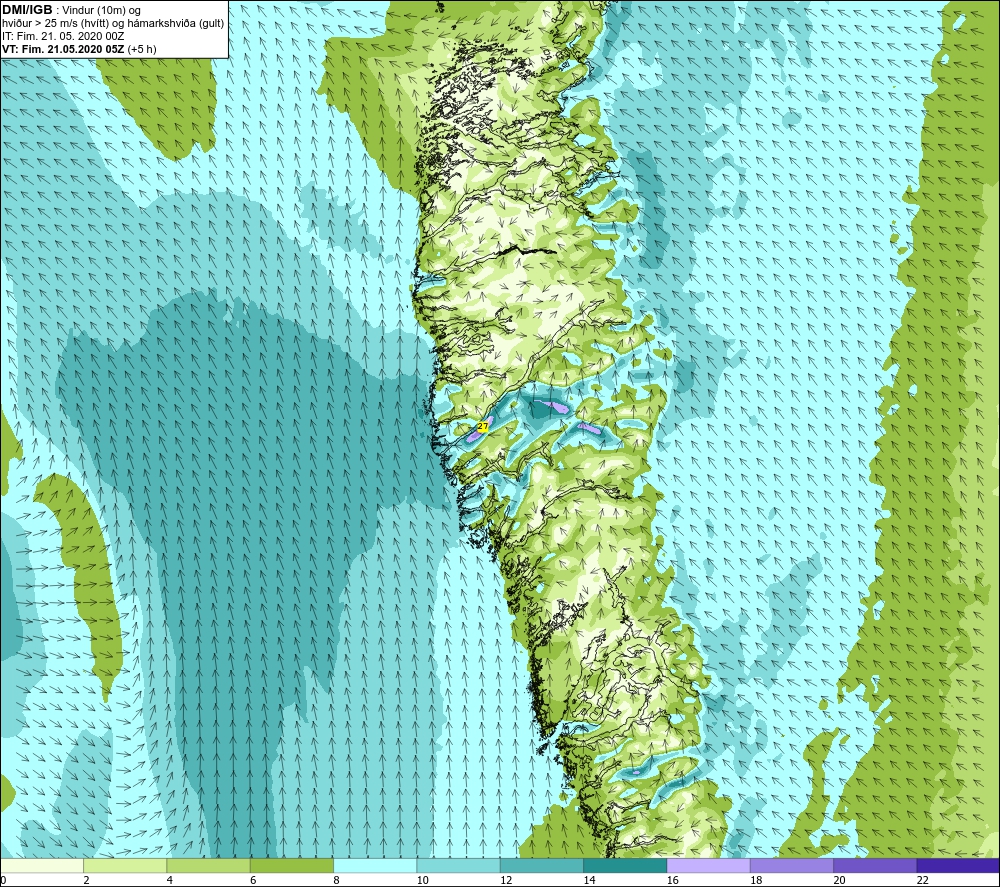Image resolution: width=1000 pixels, height=887 pixels.
Task: Click the scale label '4'
Action: 170,880
